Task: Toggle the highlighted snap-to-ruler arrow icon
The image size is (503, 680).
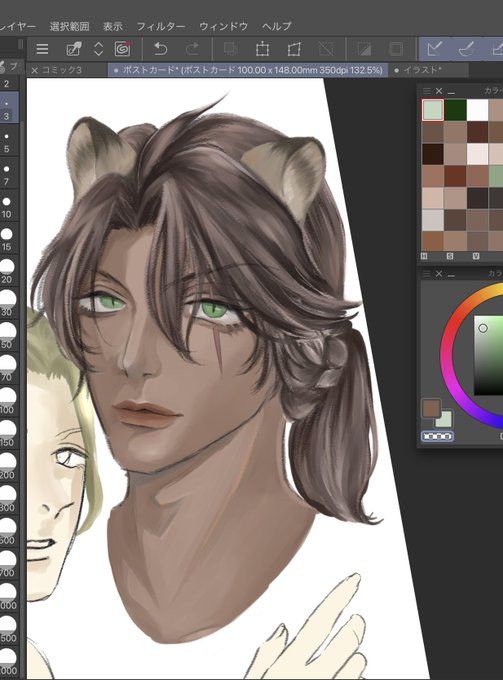Action: [434, 49]
